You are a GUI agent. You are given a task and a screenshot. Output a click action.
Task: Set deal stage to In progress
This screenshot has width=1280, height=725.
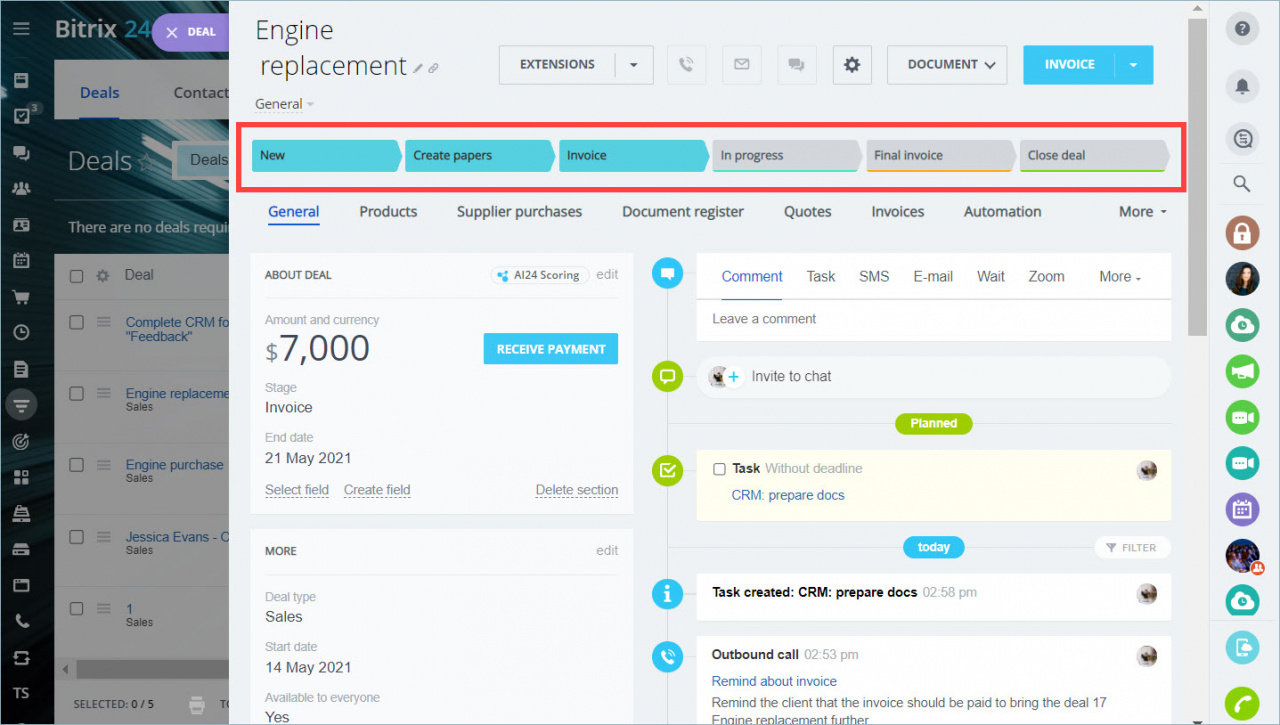pos(784,156)
